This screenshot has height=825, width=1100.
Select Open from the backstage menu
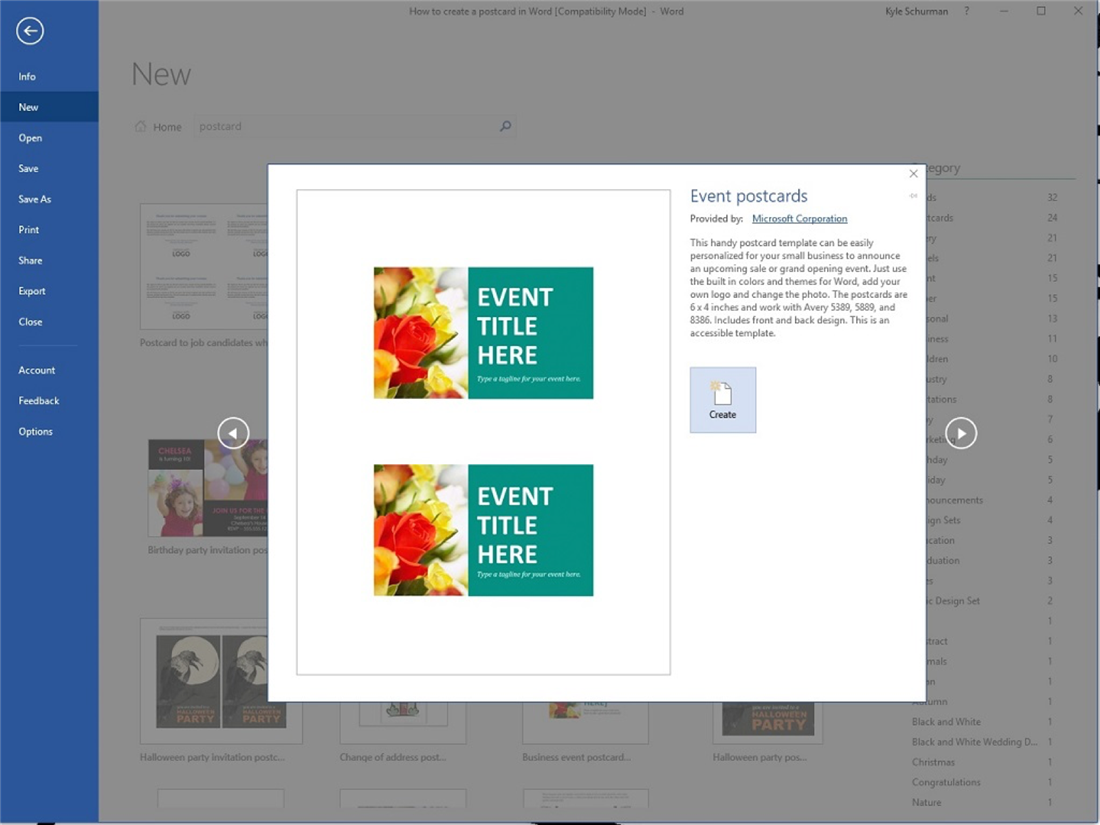30,138
